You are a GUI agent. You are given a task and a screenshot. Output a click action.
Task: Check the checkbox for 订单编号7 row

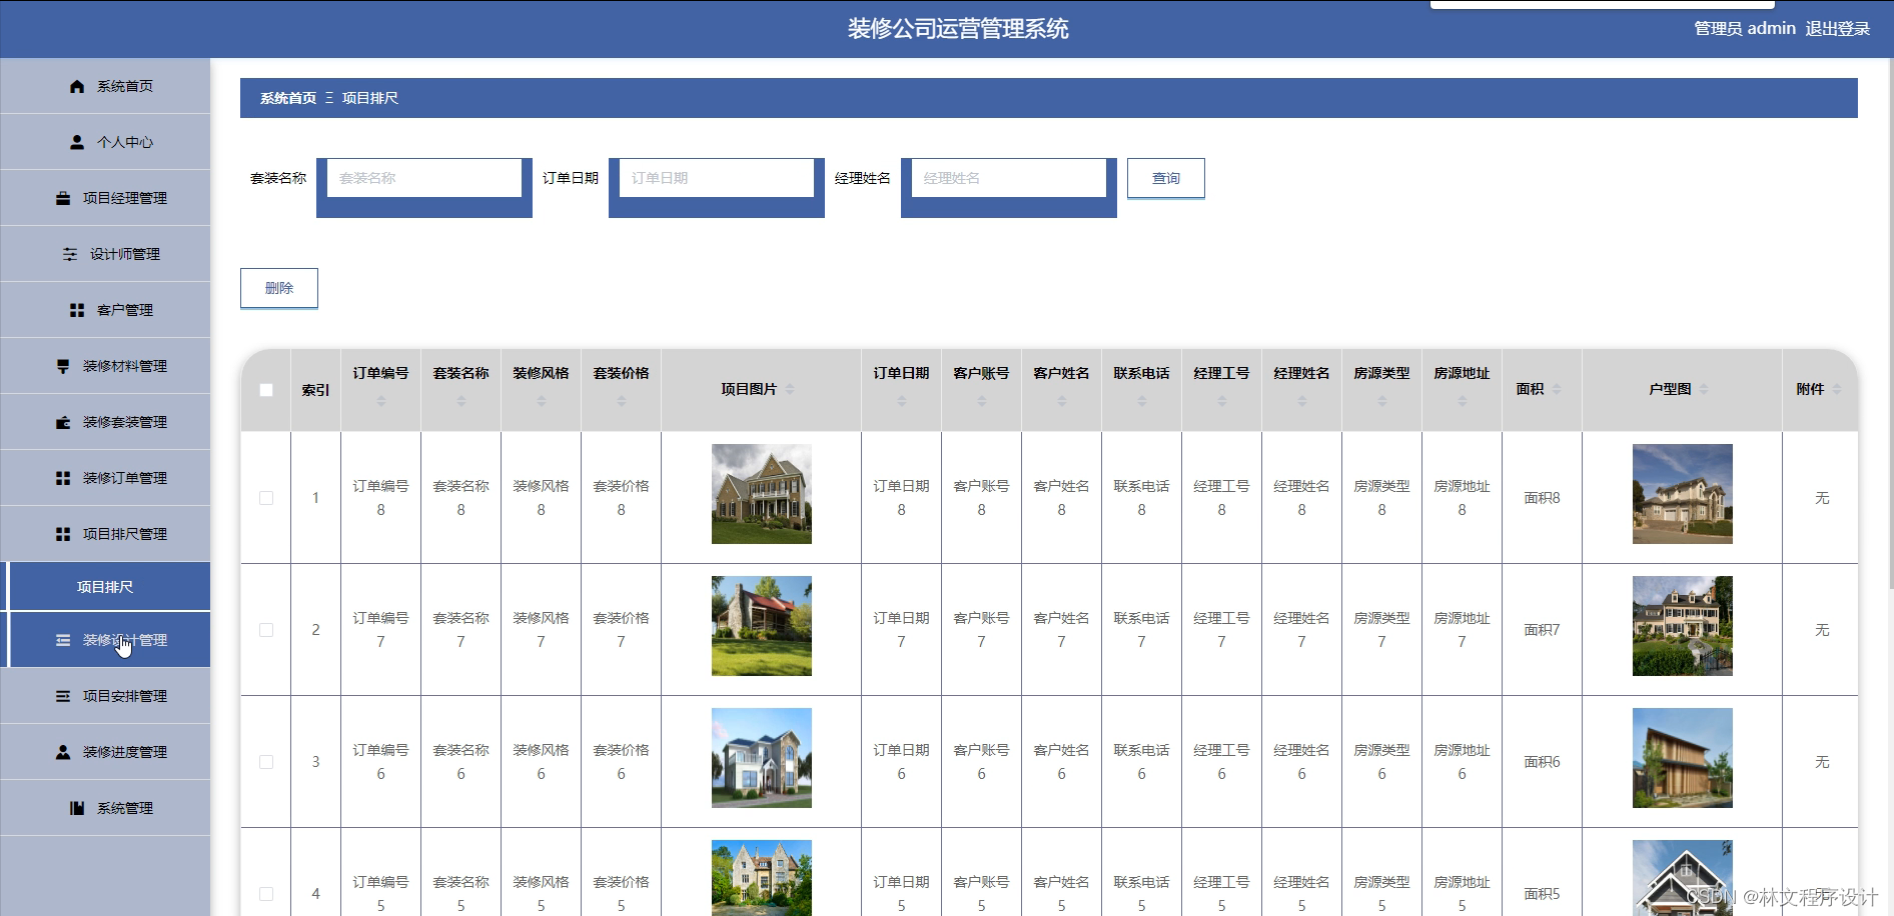[266, 629]
